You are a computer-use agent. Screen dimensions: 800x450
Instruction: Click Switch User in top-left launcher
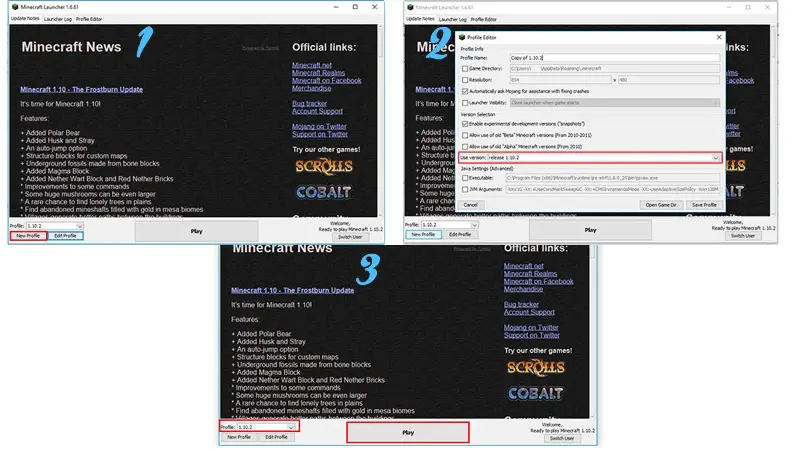(x=350, y=237)
